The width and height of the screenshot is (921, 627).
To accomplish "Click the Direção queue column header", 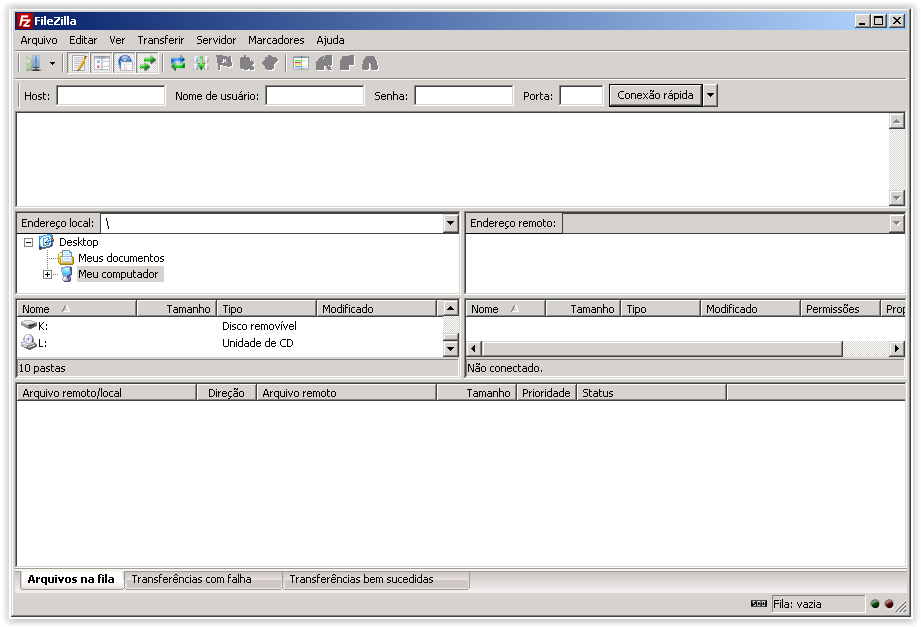I will click(x=226, y=393).
